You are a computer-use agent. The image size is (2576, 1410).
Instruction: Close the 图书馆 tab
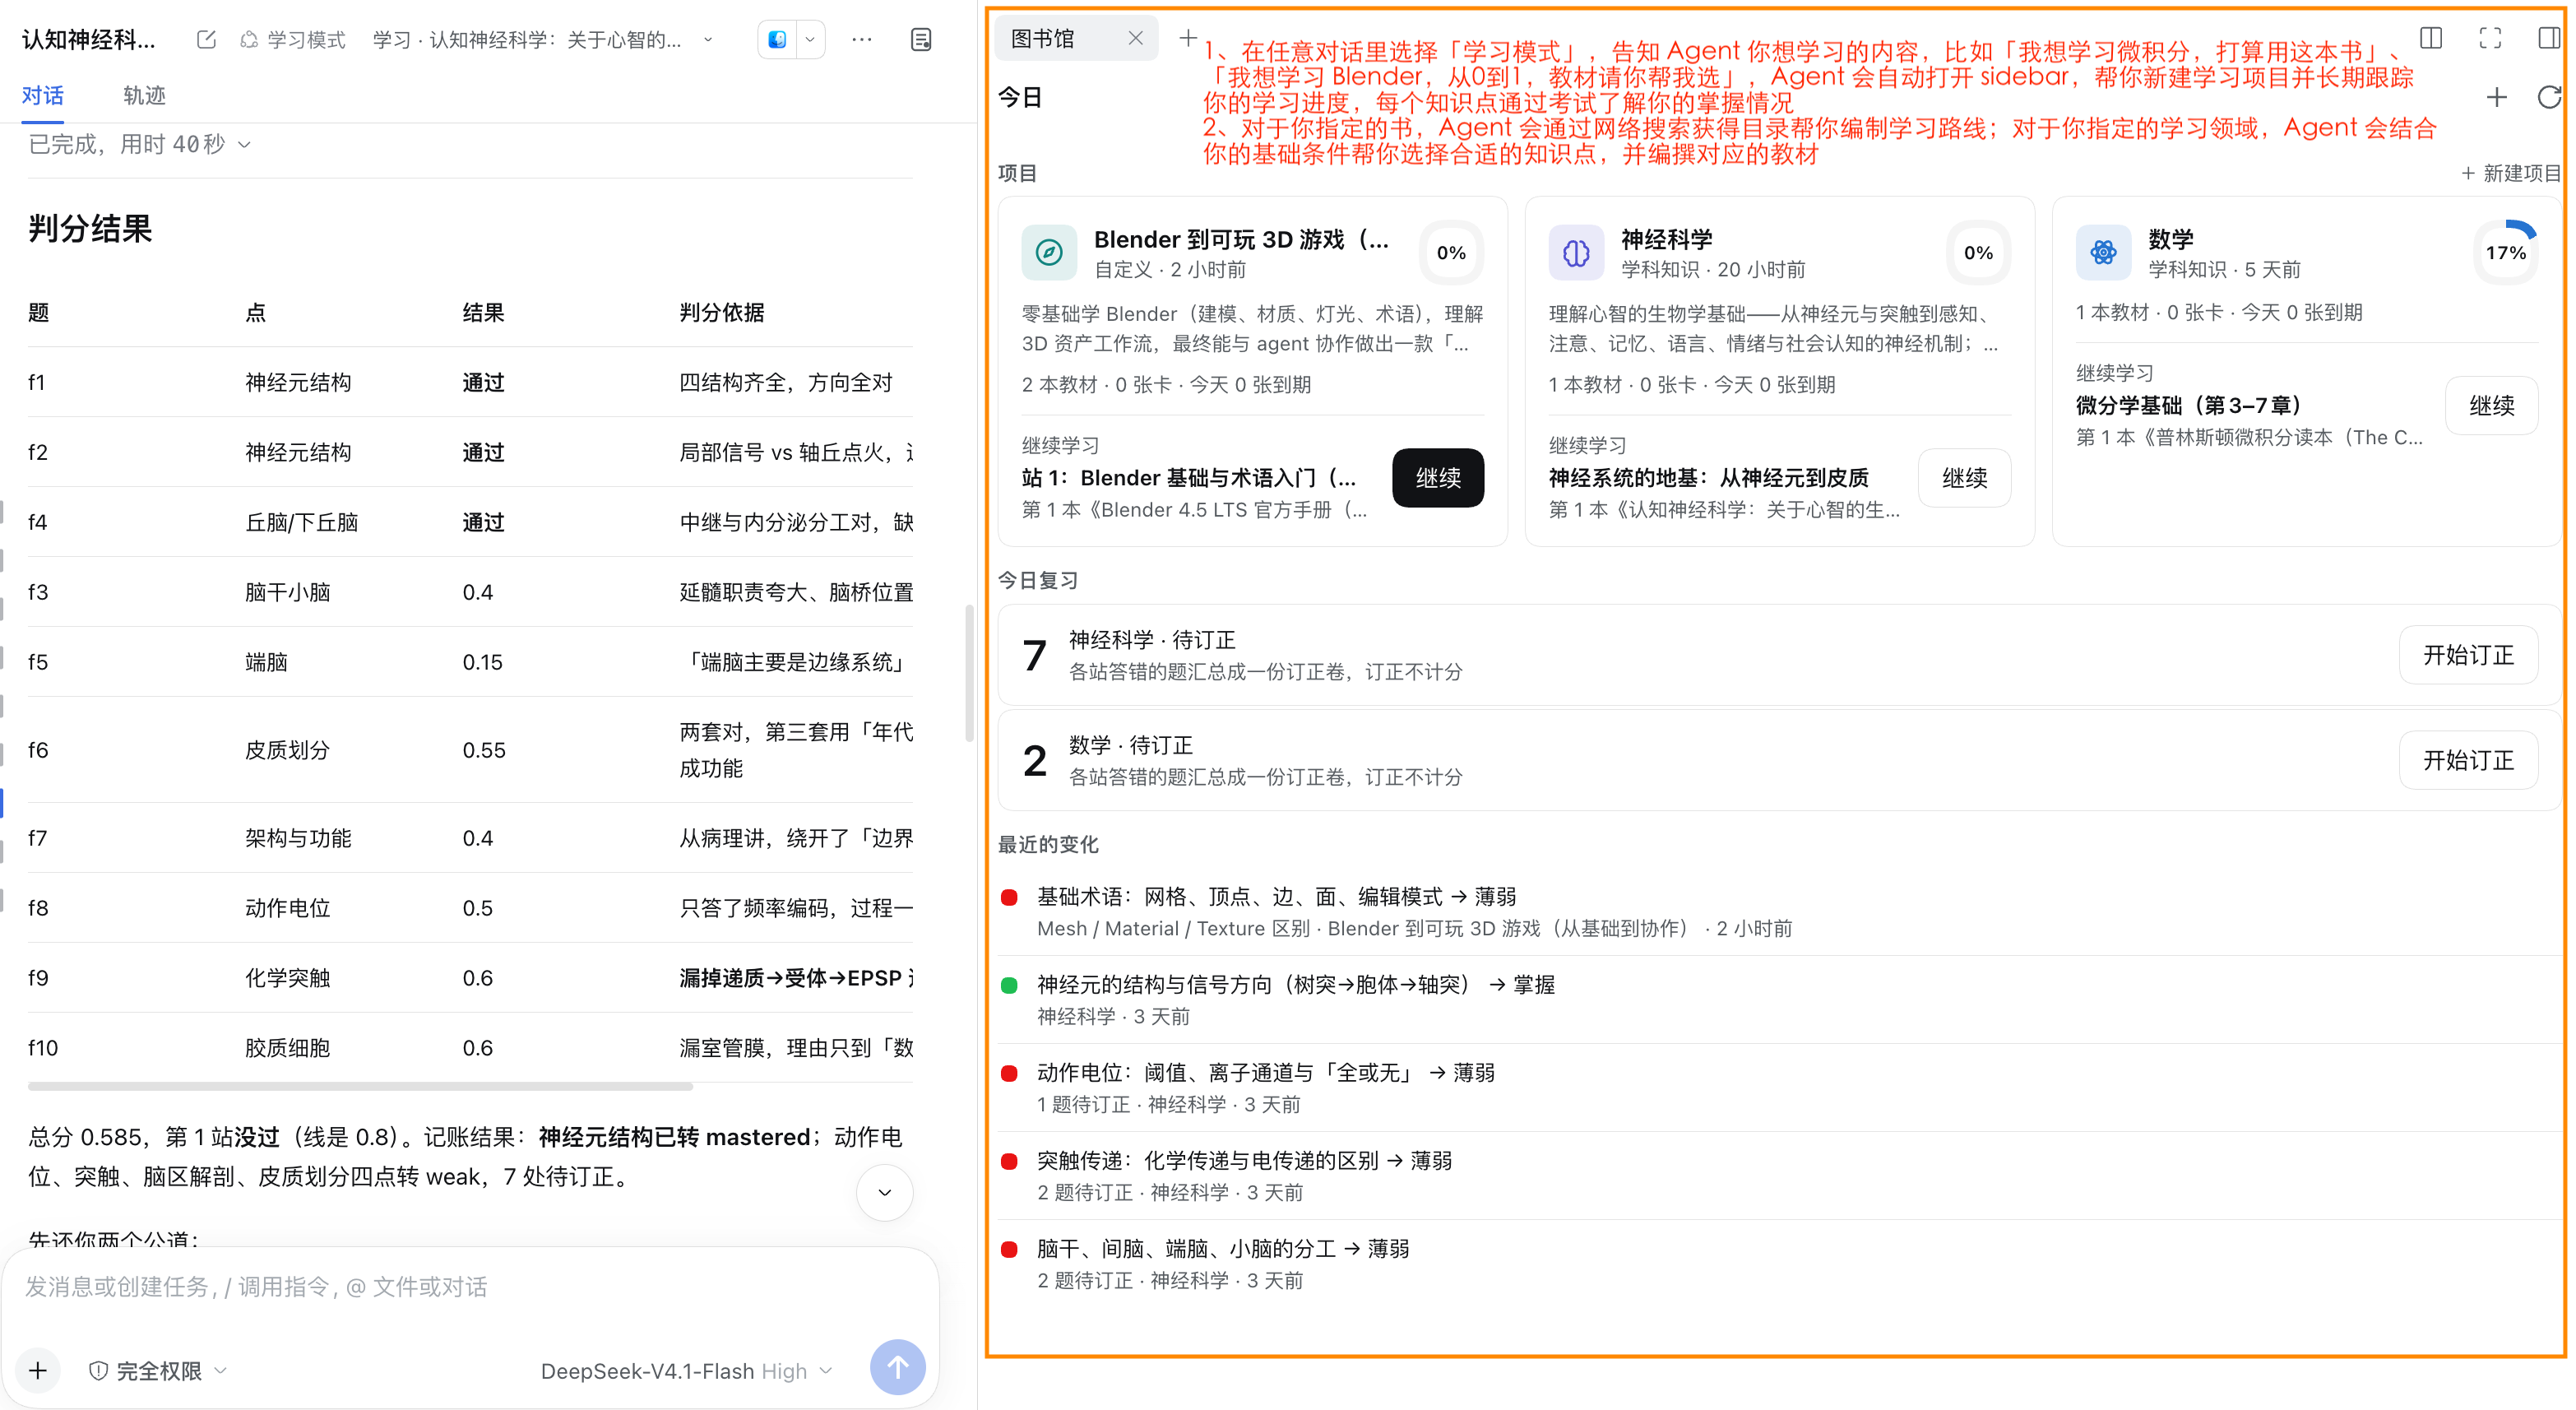pyautogui.click(x=1135, y=38)
